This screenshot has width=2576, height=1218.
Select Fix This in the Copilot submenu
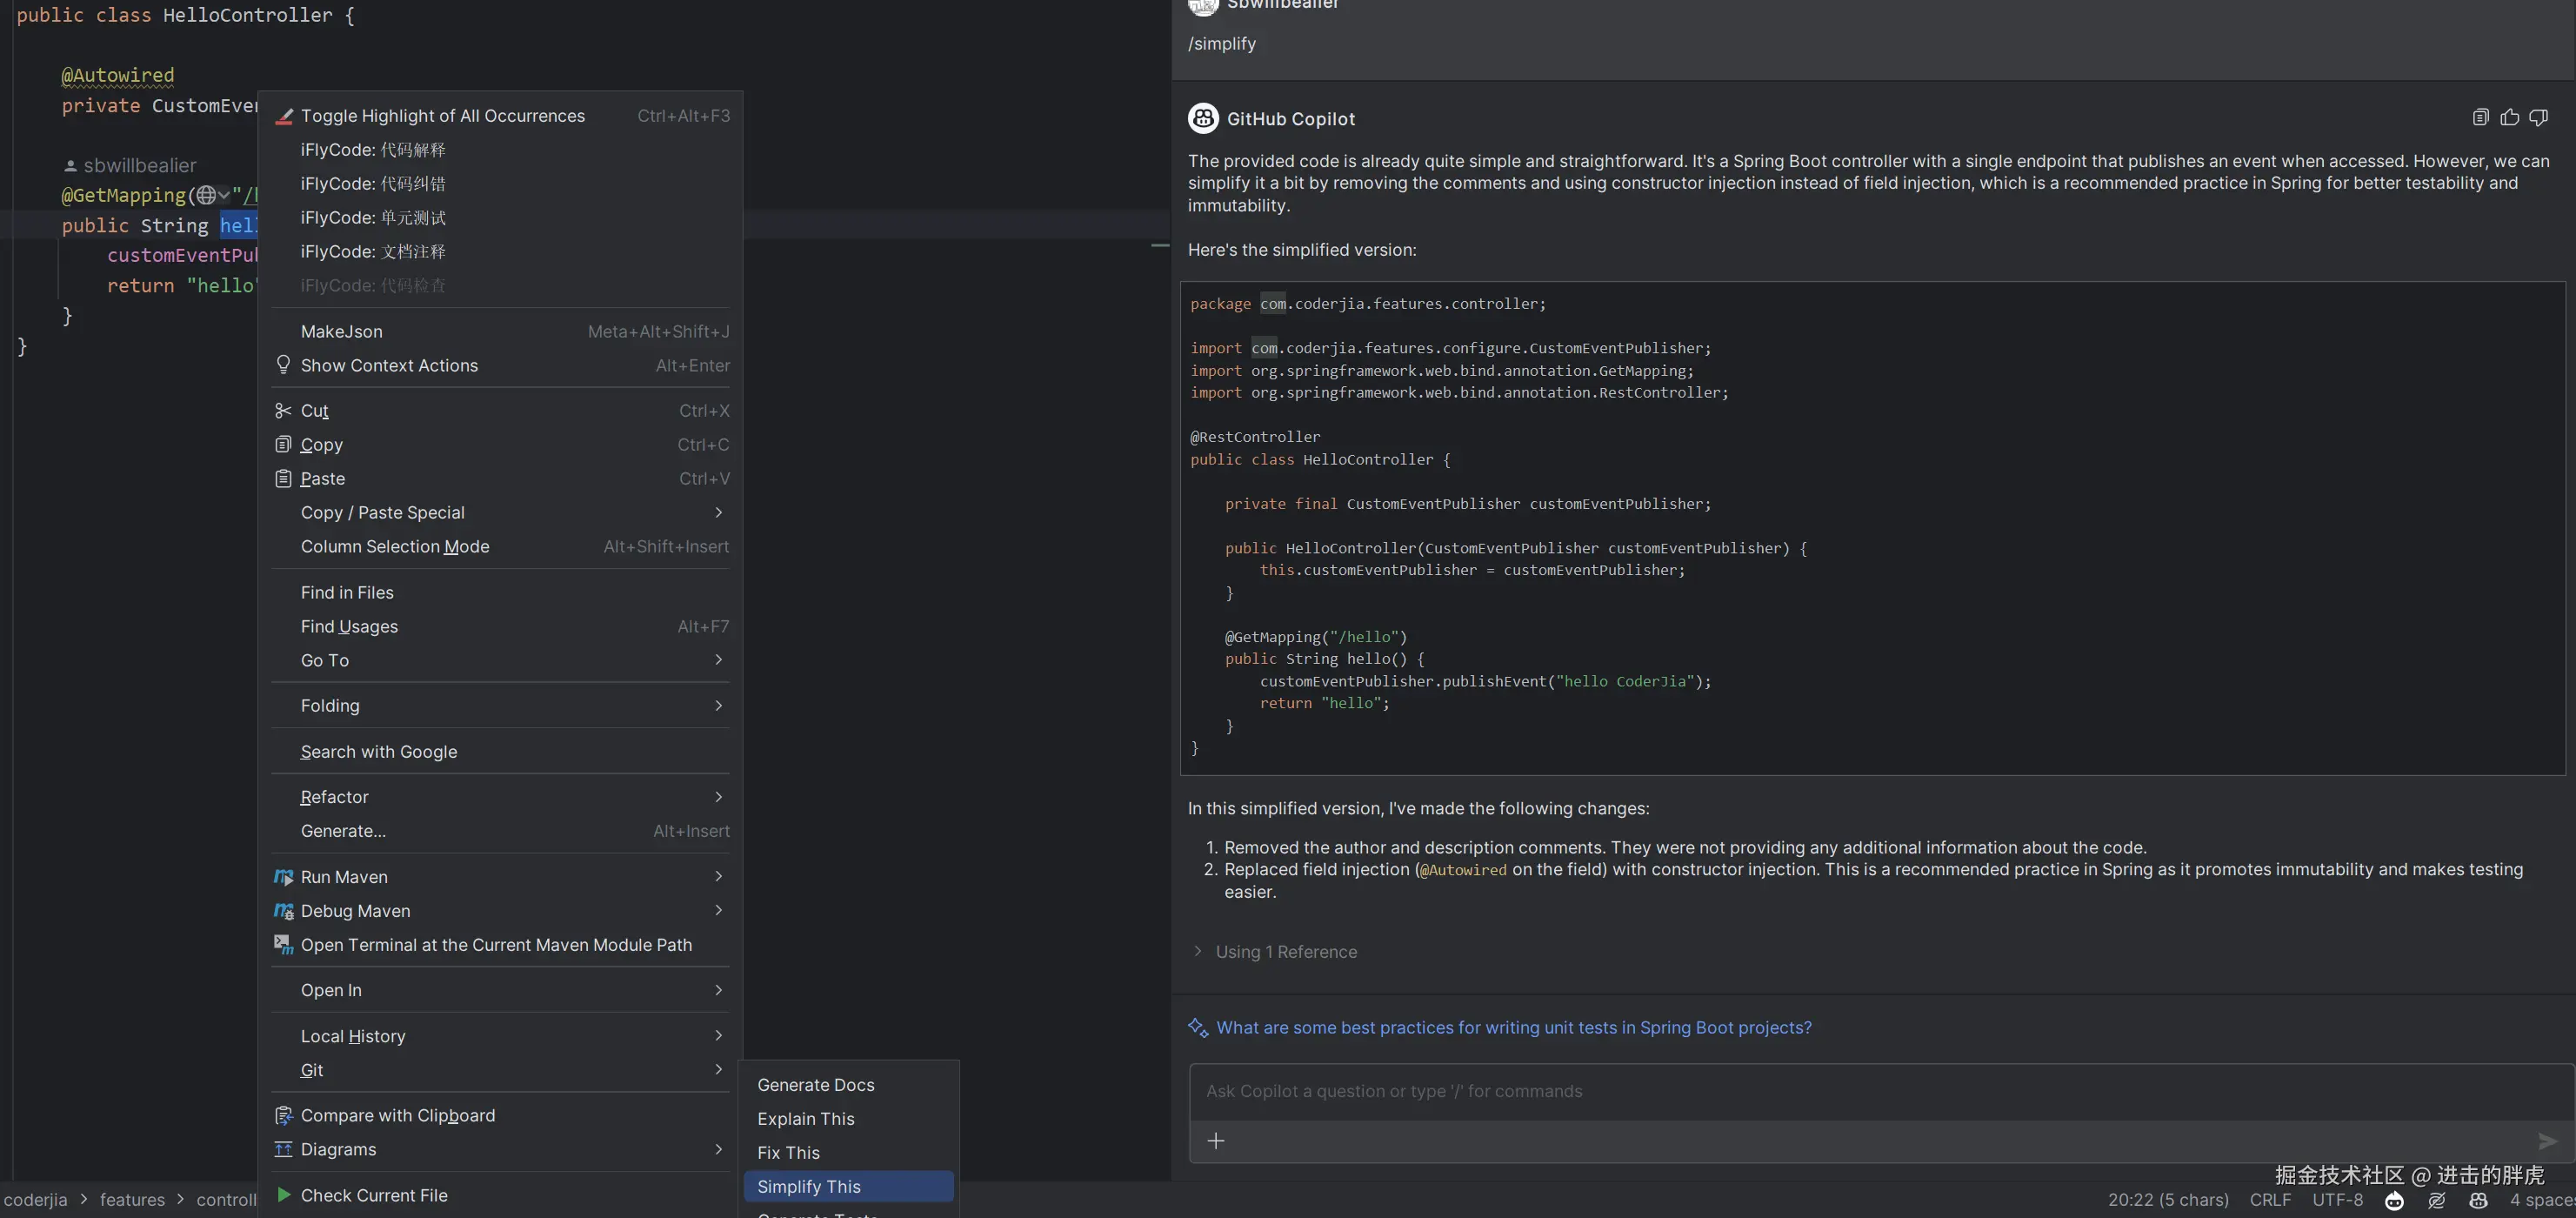tap(848, 1153)
